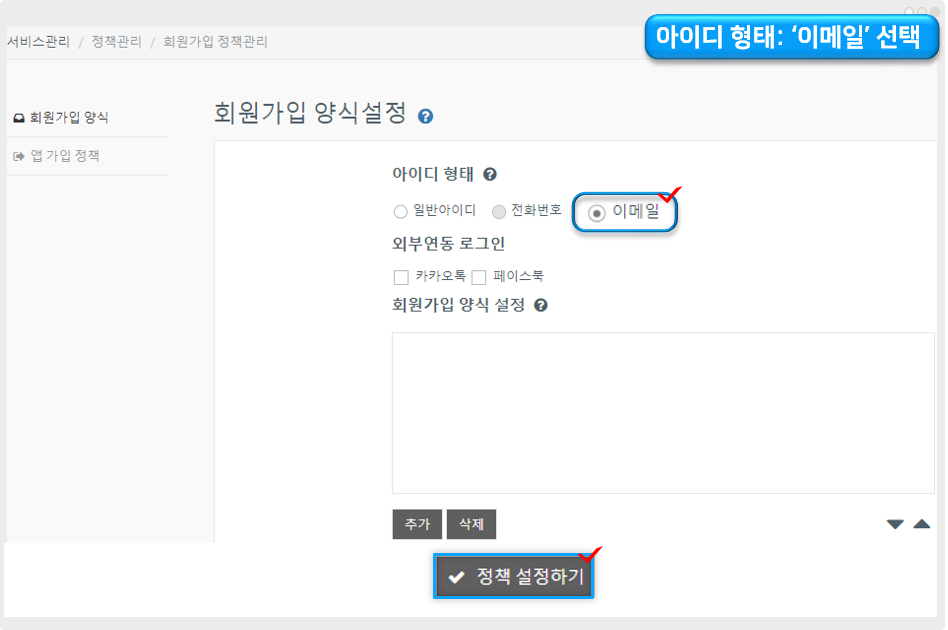Select the 일반아이디 radio button
The width and height of the screenshot is (948, 630).
401,212
